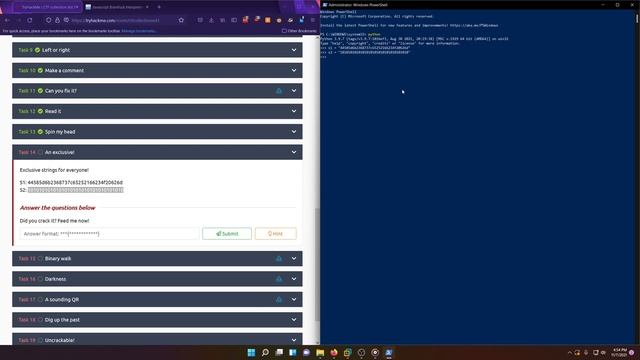Expand Task 10 Make a comment

[x=157, y=70]
